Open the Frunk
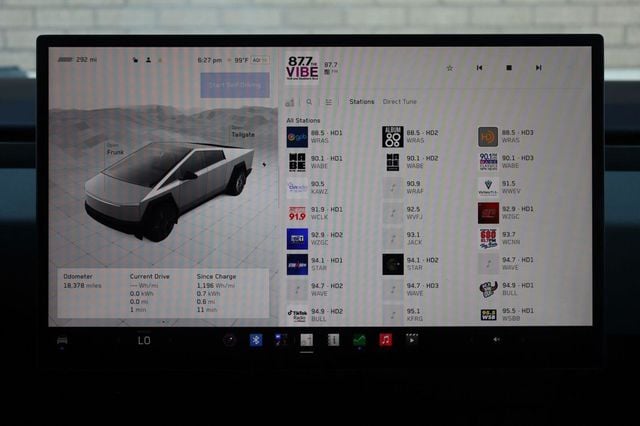This screenshot has width=640, height=426. pos(115,149)
